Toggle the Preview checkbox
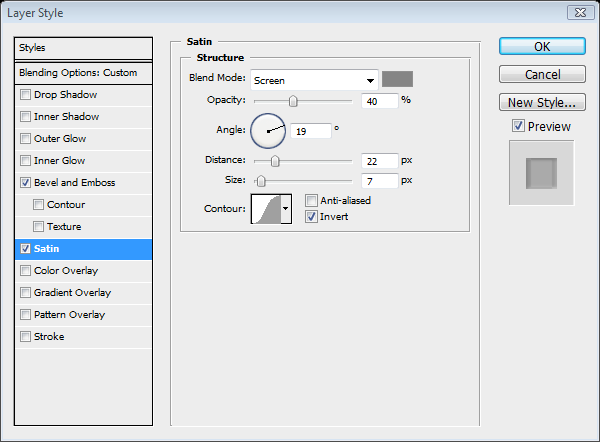Viewport: 600px width, 442px height. point(517,126)
